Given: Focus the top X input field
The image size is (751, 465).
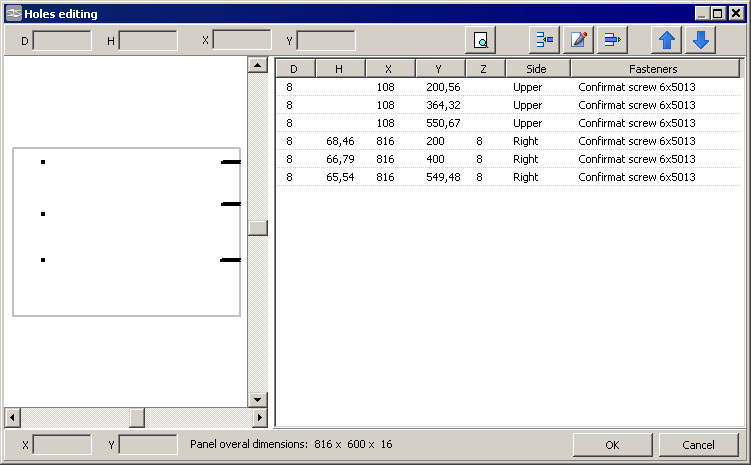Looking at the screenshot, I should point(242,40).
